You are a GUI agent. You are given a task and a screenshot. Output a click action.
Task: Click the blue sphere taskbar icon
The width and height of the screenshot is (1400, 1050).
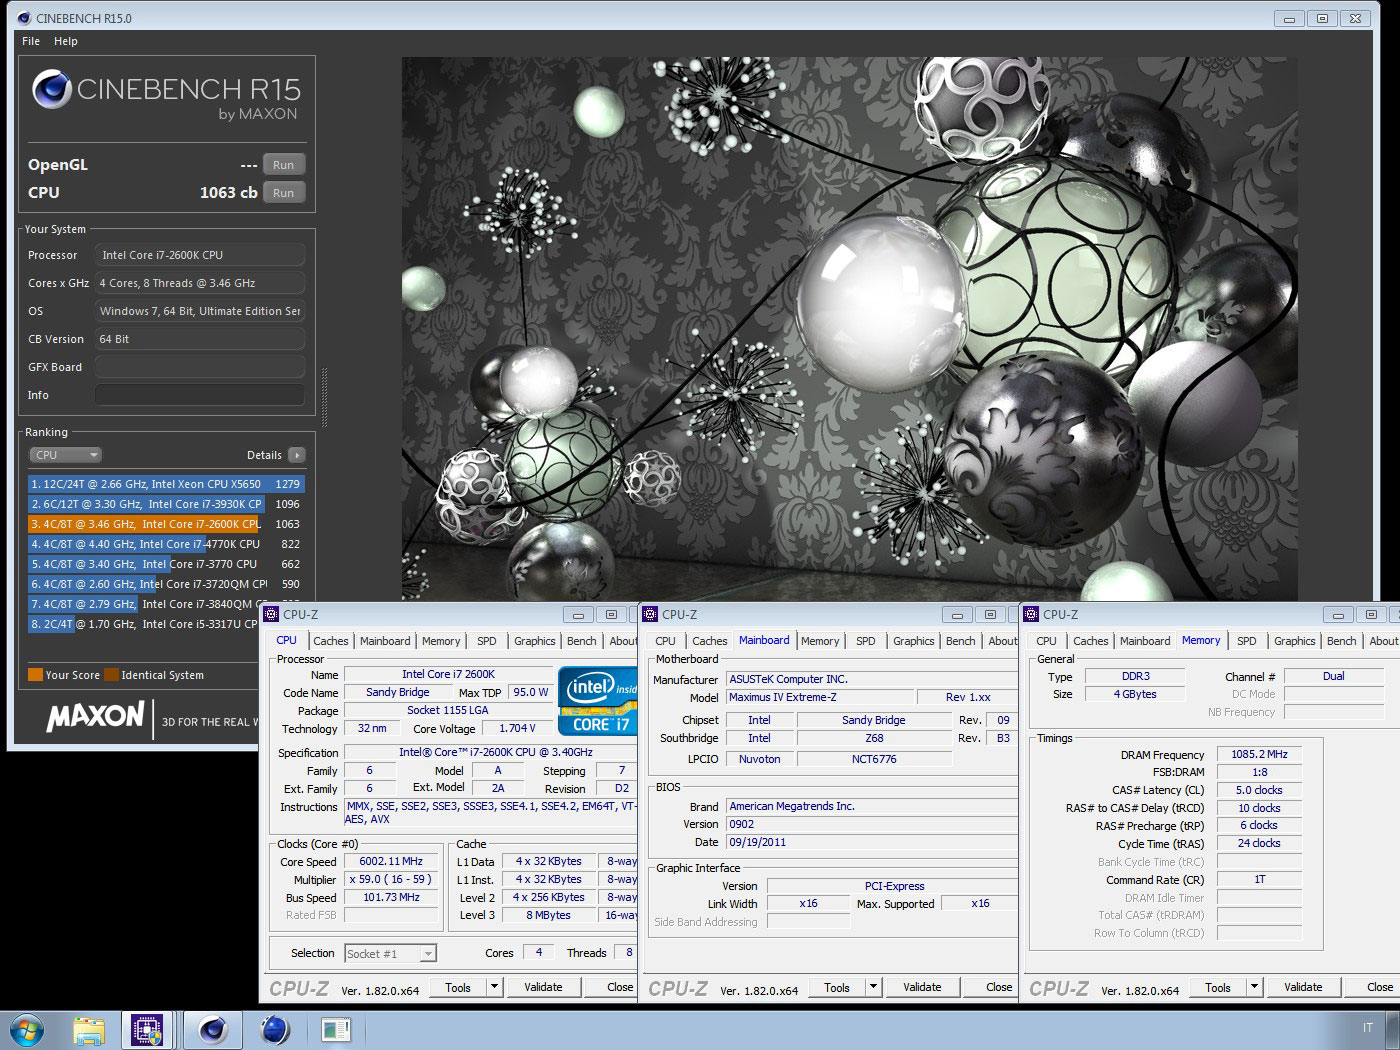click(x=274, y=1030)
